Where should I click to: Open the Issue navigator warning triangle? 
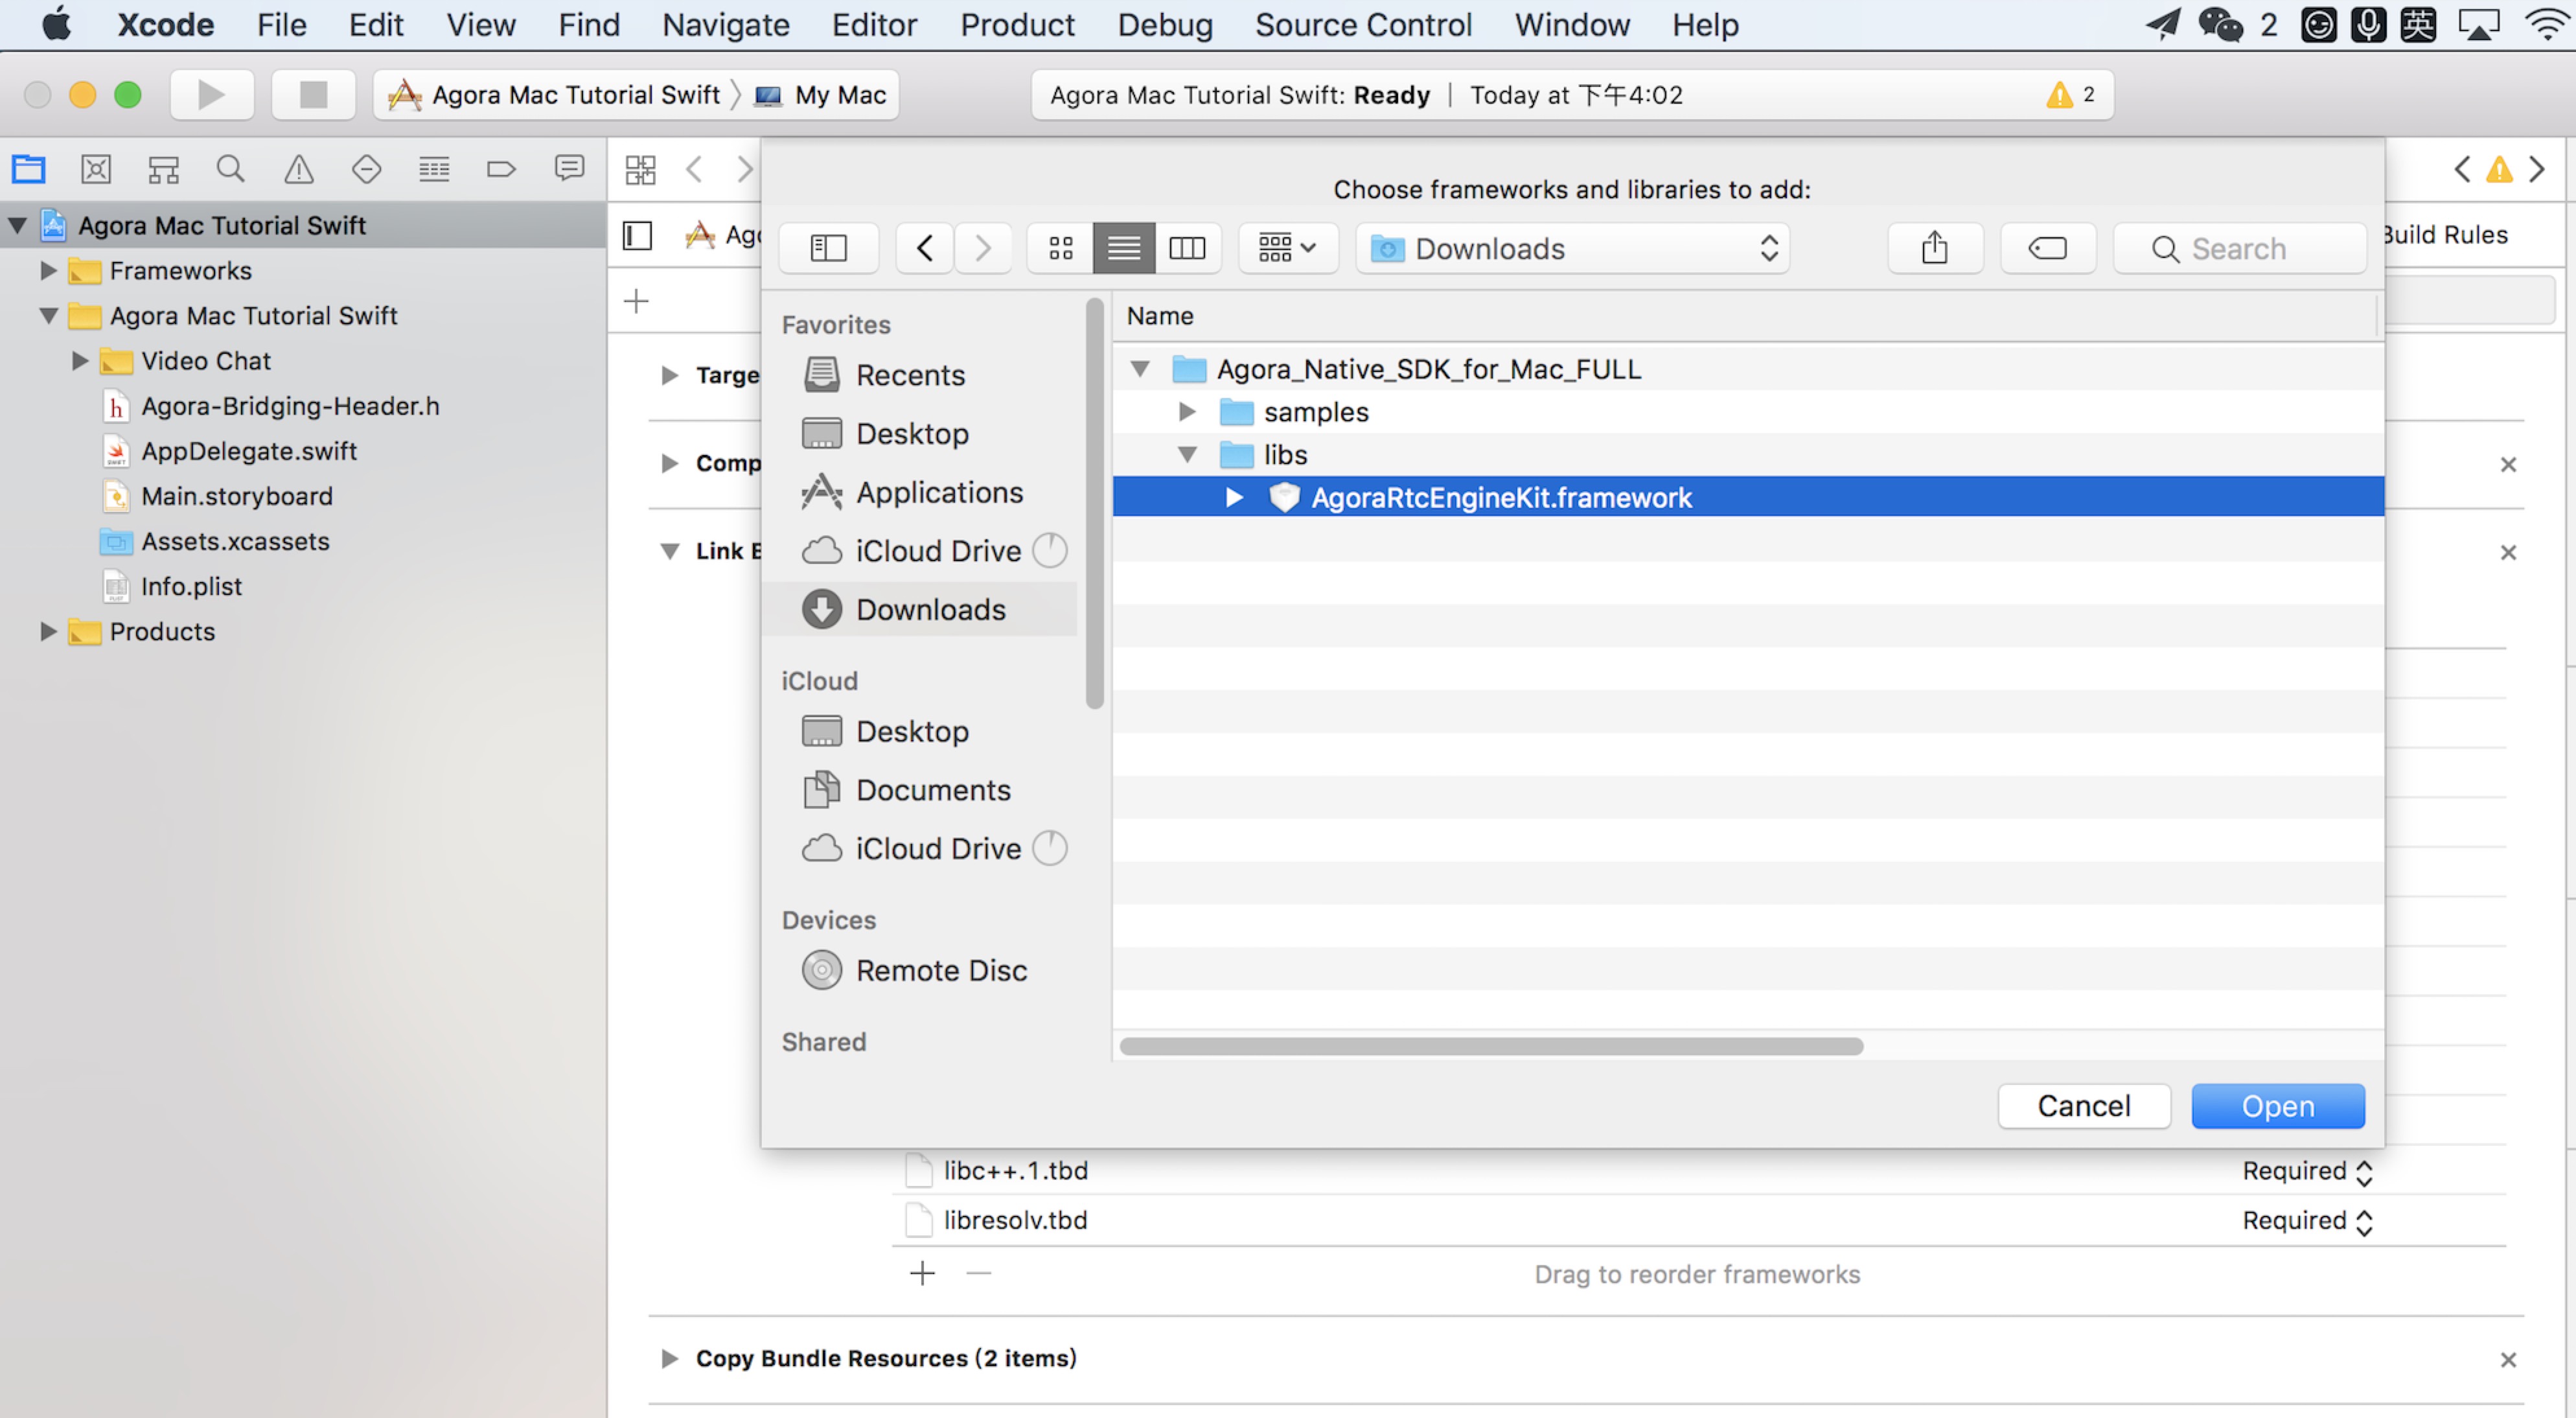pos(298,169)
